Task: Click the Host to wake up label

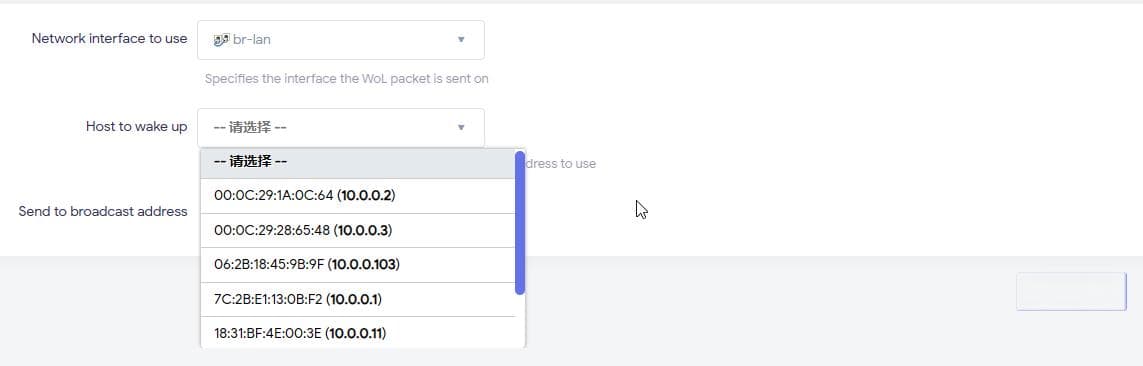Action: coord(136,126)
